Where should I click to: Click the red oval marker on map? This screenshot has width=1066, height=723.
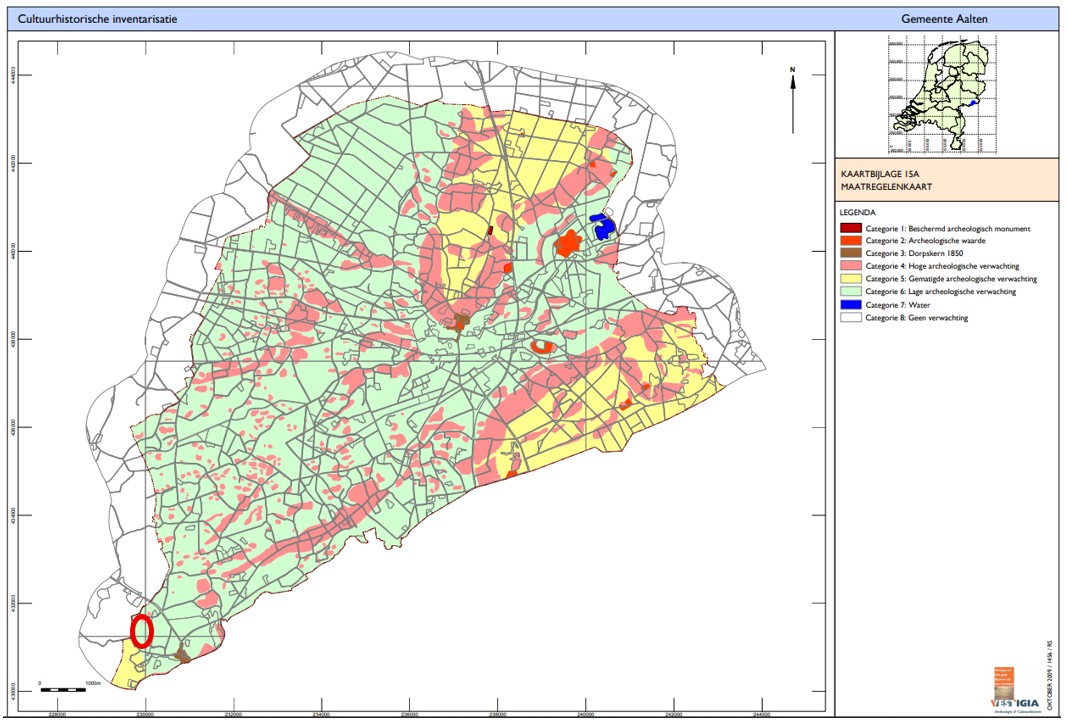[x=142, y=631]
